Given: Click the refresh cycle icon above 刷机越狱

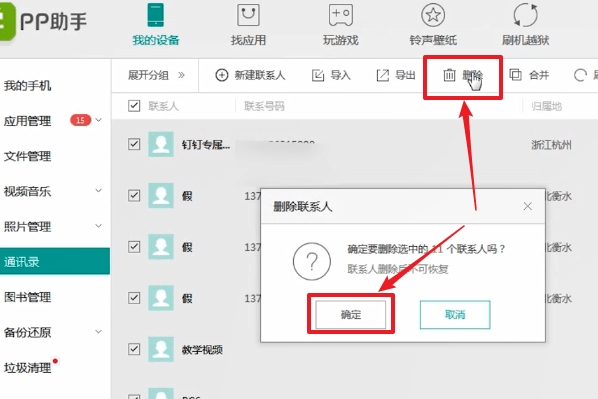Looking at the screenshot, I should (525, 15).
